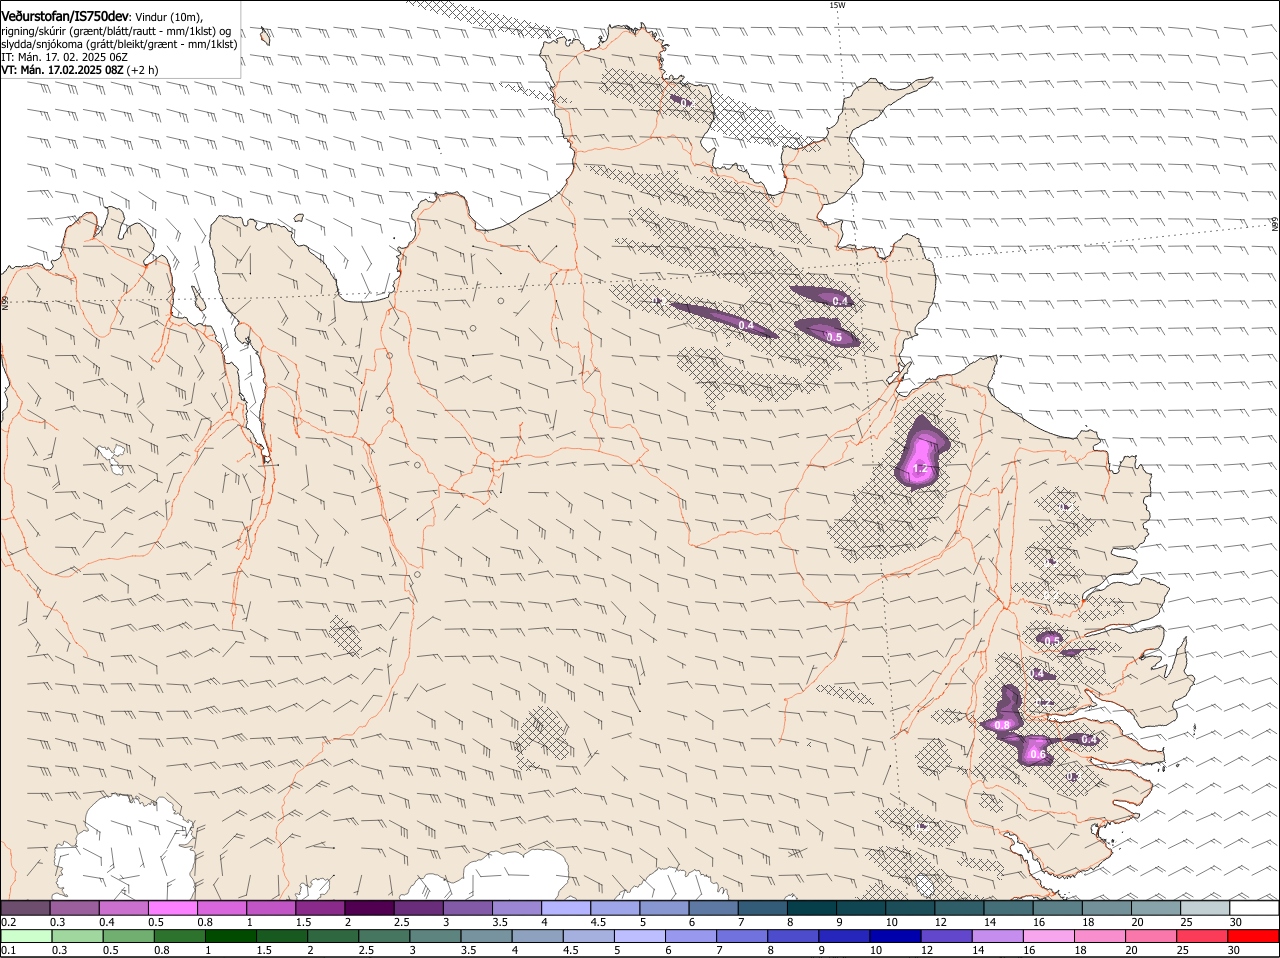Viewport: 1280px width, 958px height.
Task: Select lower-scale deep blue swatch between 10 and 12
Action: [x=895, y=936]
